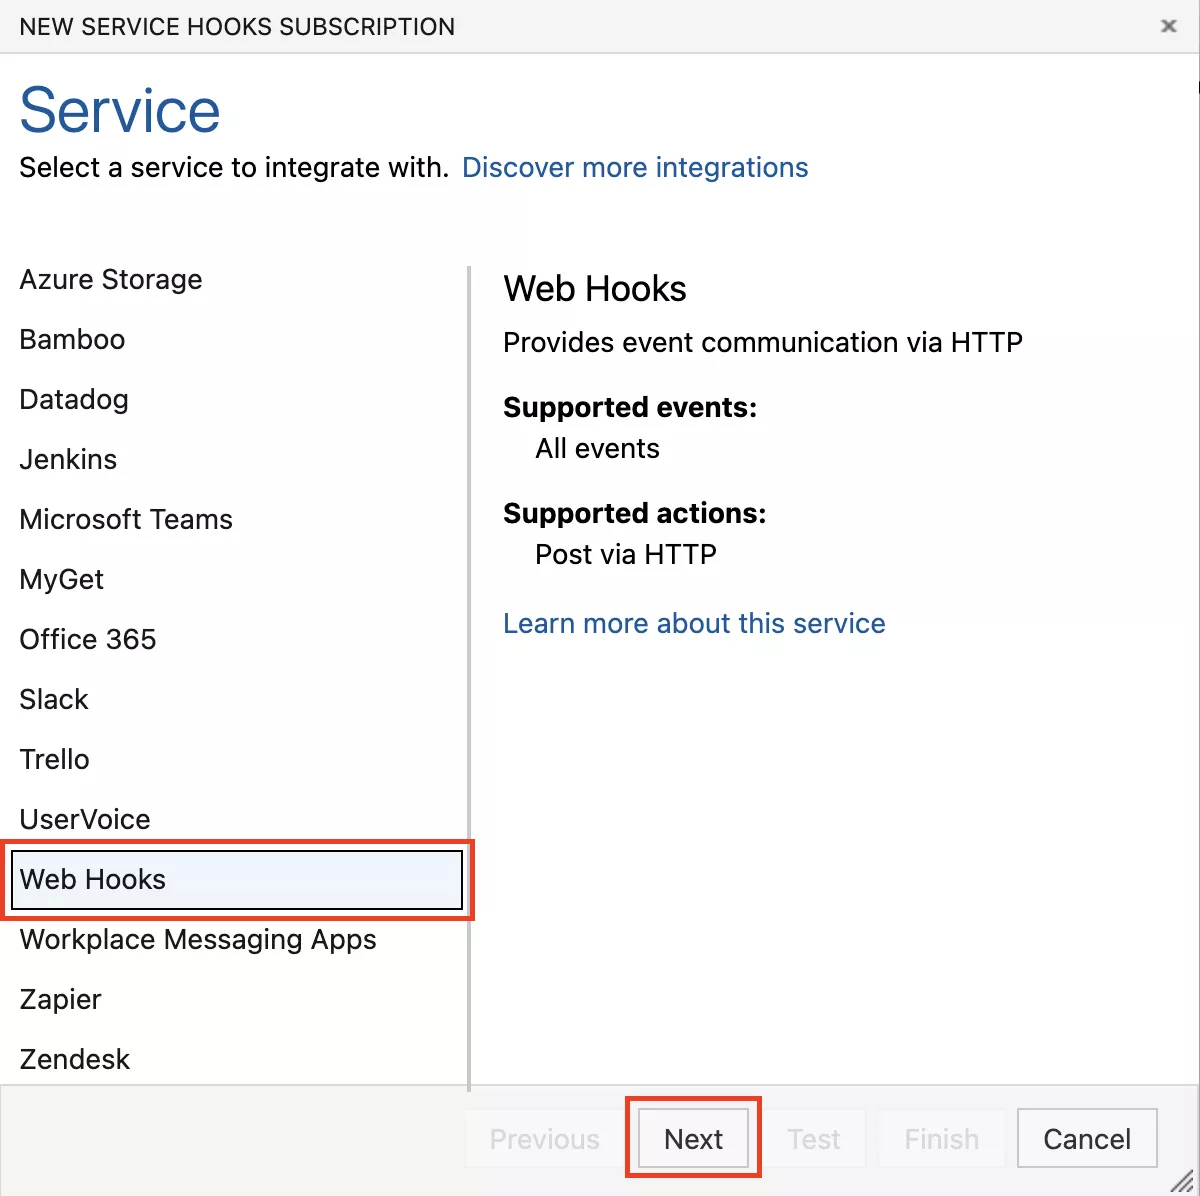The image size is (1200, 1196).
Task: Cancel the service hooks subscription
Action: click(1087, 1139)
